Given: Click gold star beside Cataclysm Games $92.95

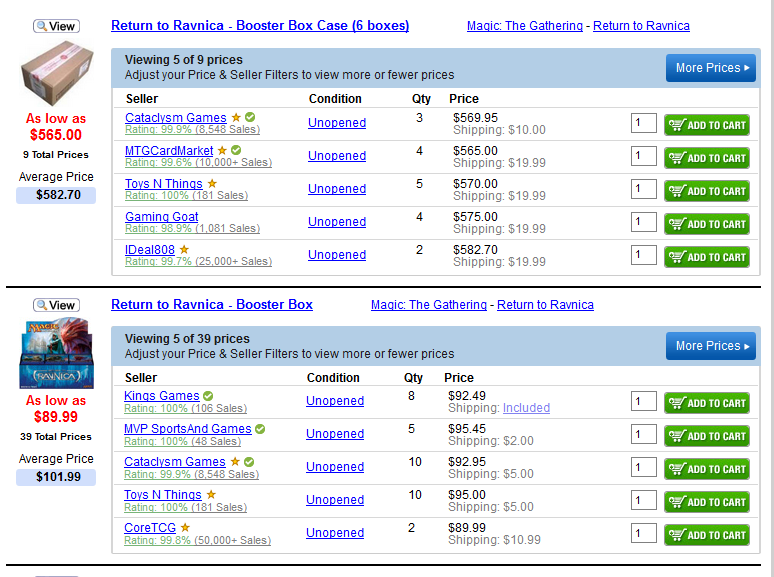Looking at the screenshot, I should 235,462.
